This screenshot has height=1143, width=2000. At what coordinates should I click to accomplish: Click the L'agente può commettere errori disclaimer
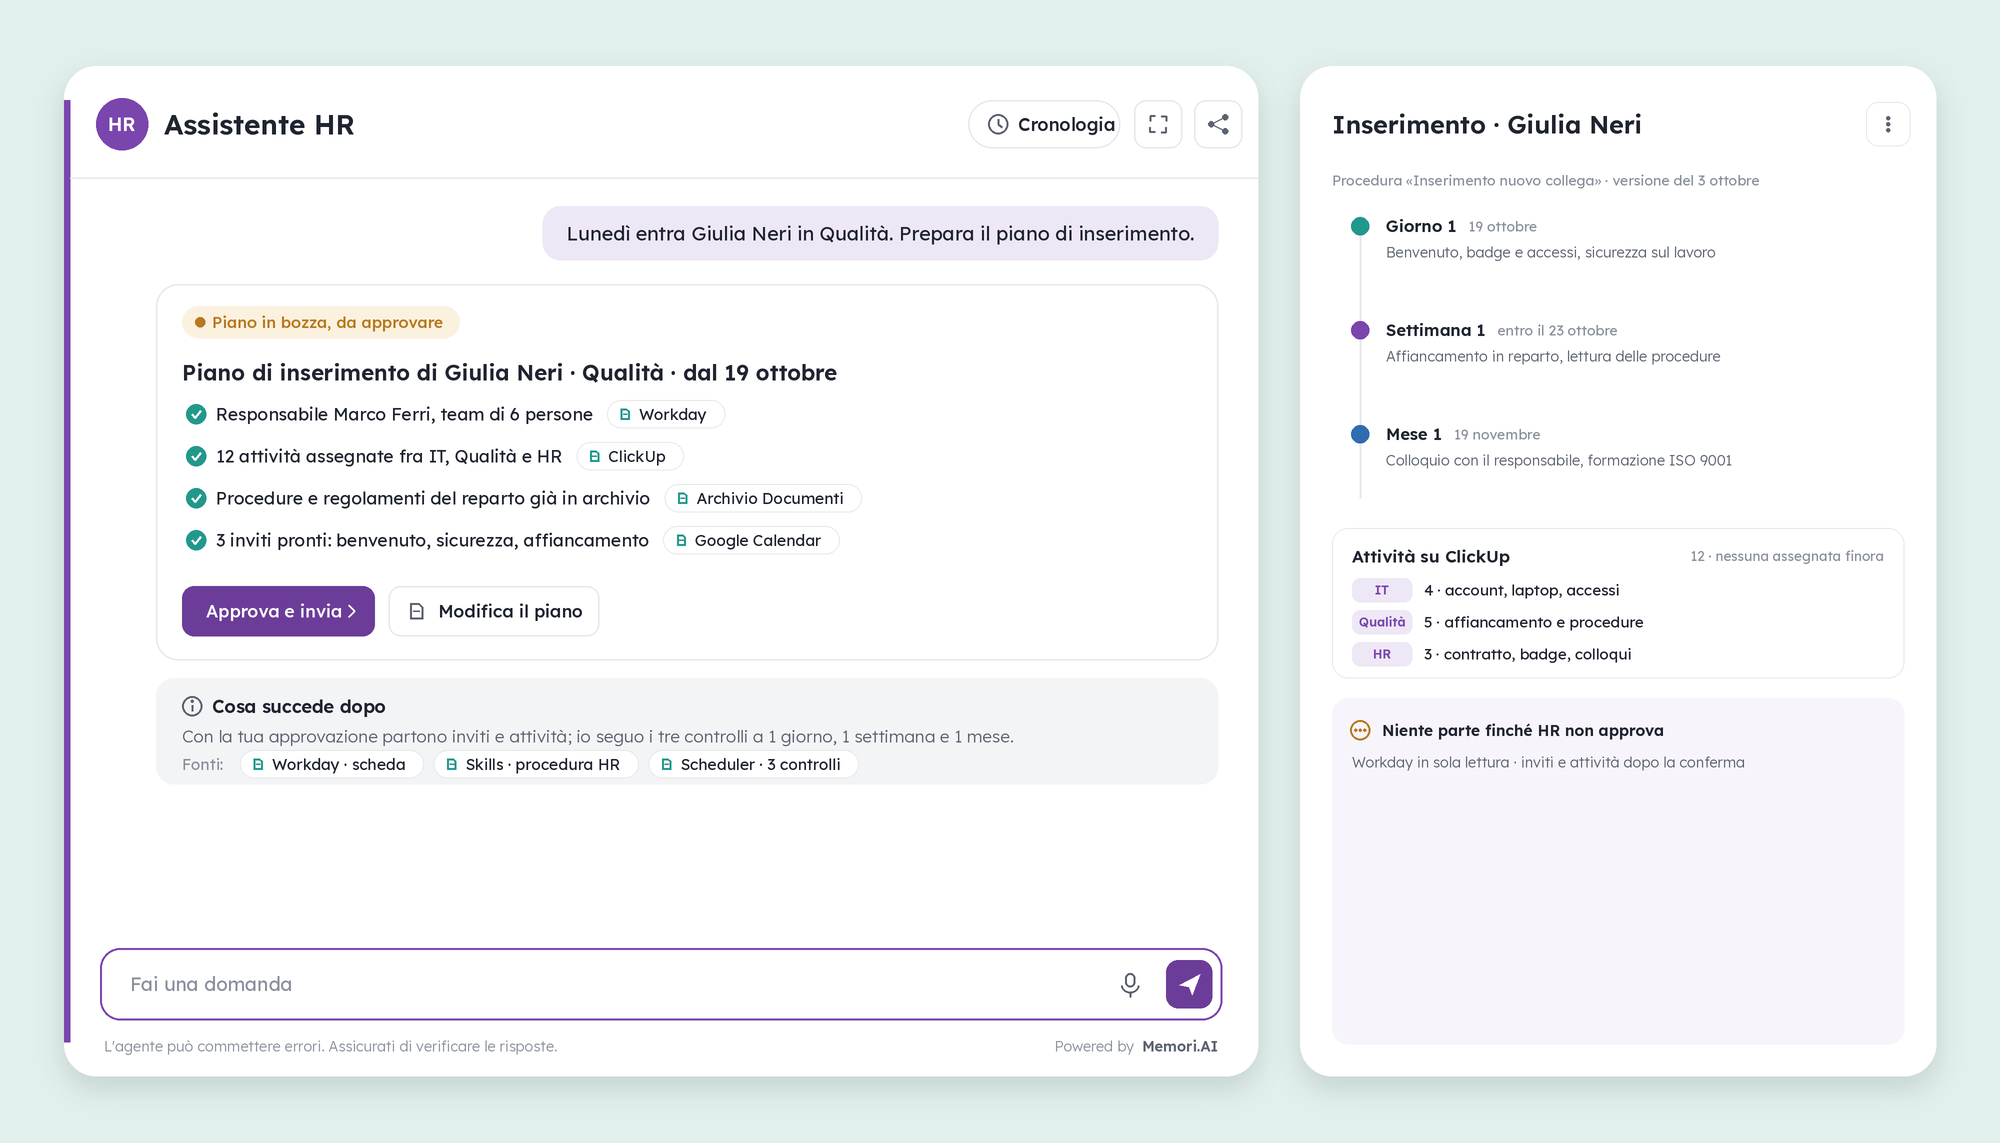tap(331, 1046)
